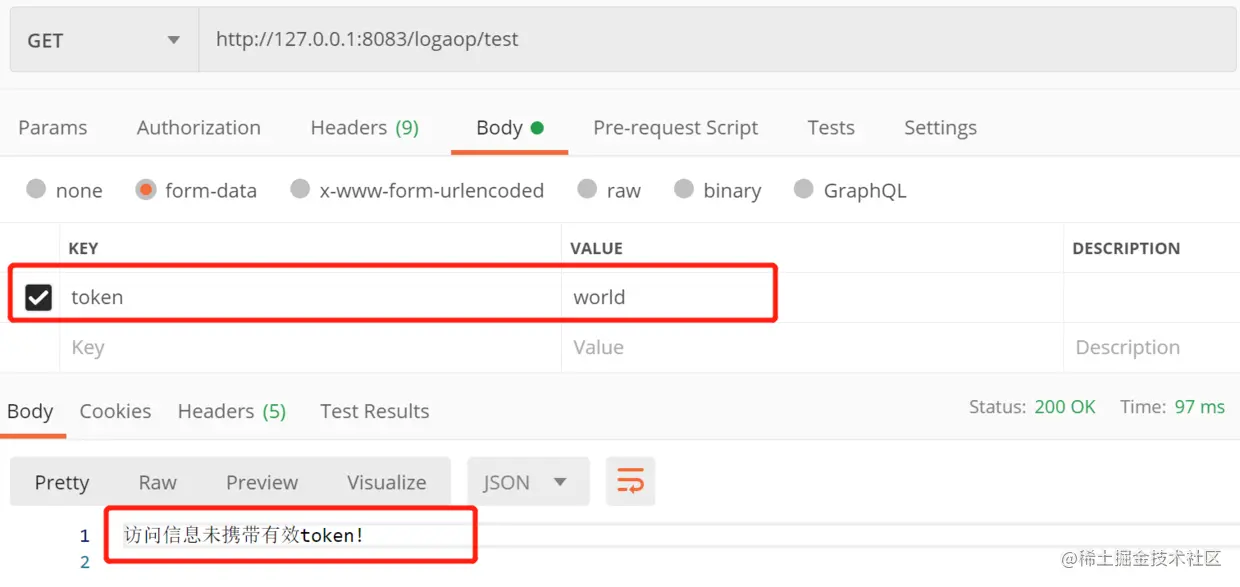Open the Pre-request Script tab
This screenshot has height=587, width=1240.
coord(675,128)
